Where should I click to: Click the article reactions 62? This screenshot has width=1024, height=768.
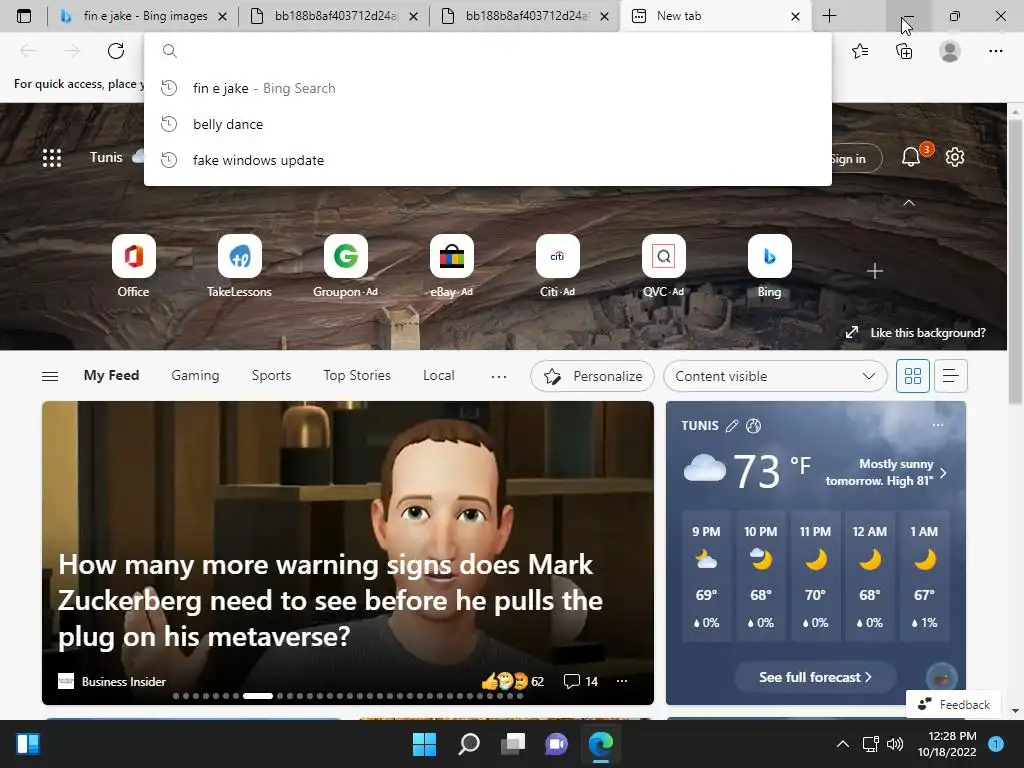click(513, 681)
